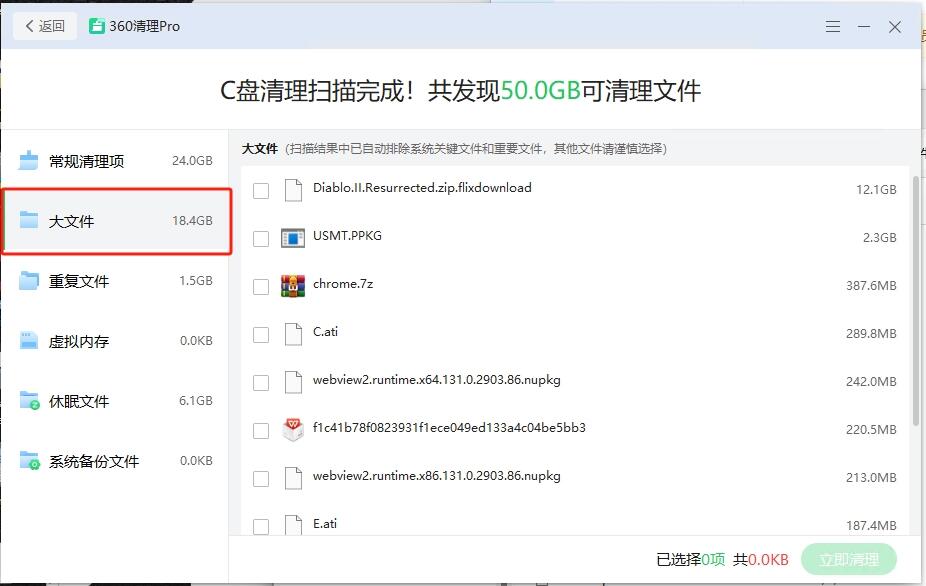Click the 12.1GB size value
The image size is (926, 586).
click(876, 190)
